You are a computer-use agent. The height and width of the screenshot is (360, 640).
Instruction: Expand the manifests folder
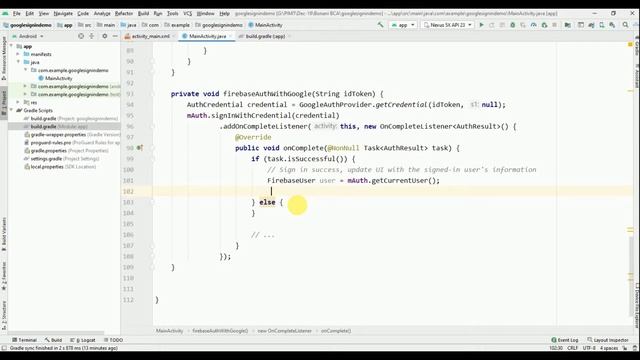pyautogui.click(x=18, y=54)
